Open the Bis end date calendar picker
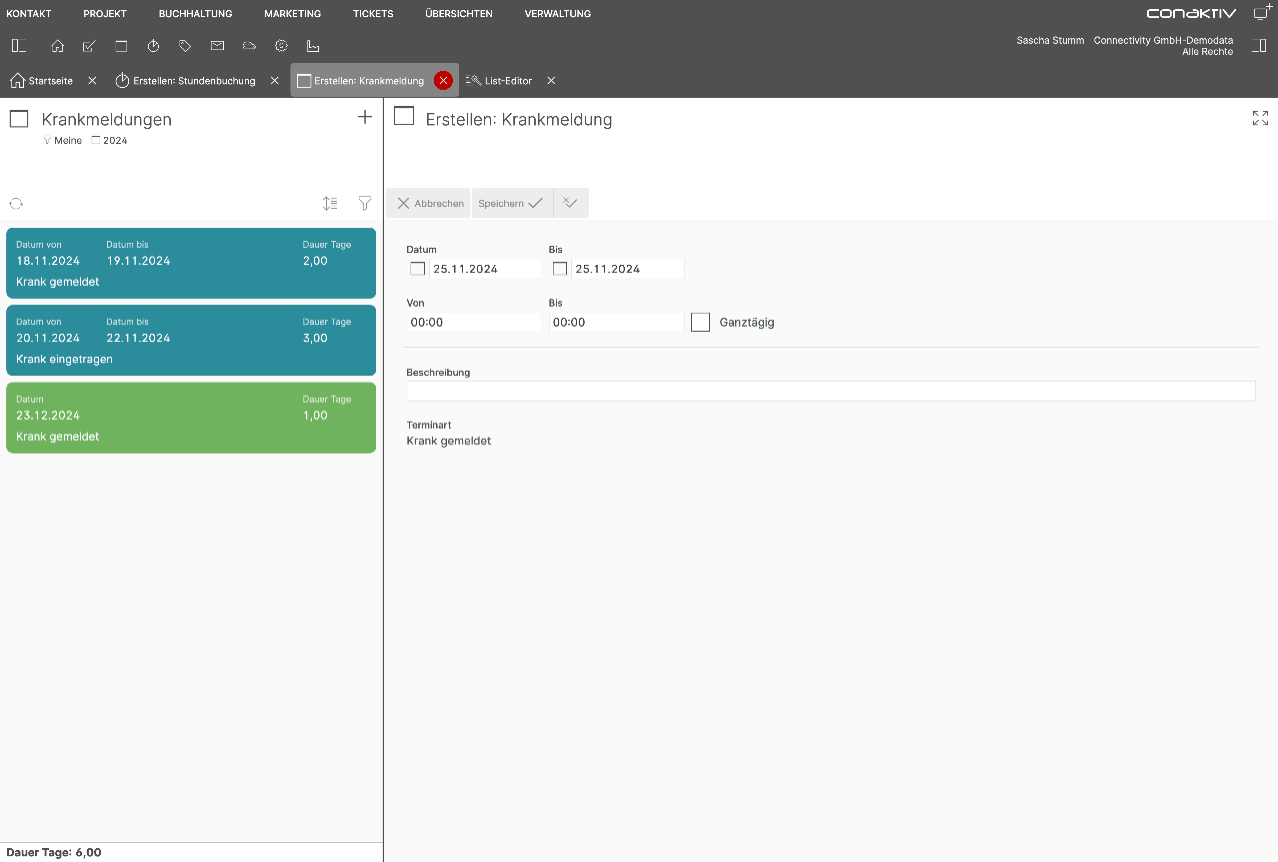Viewport: 1278px width, 862px height. pyautogui.click(x=560, y=269)
